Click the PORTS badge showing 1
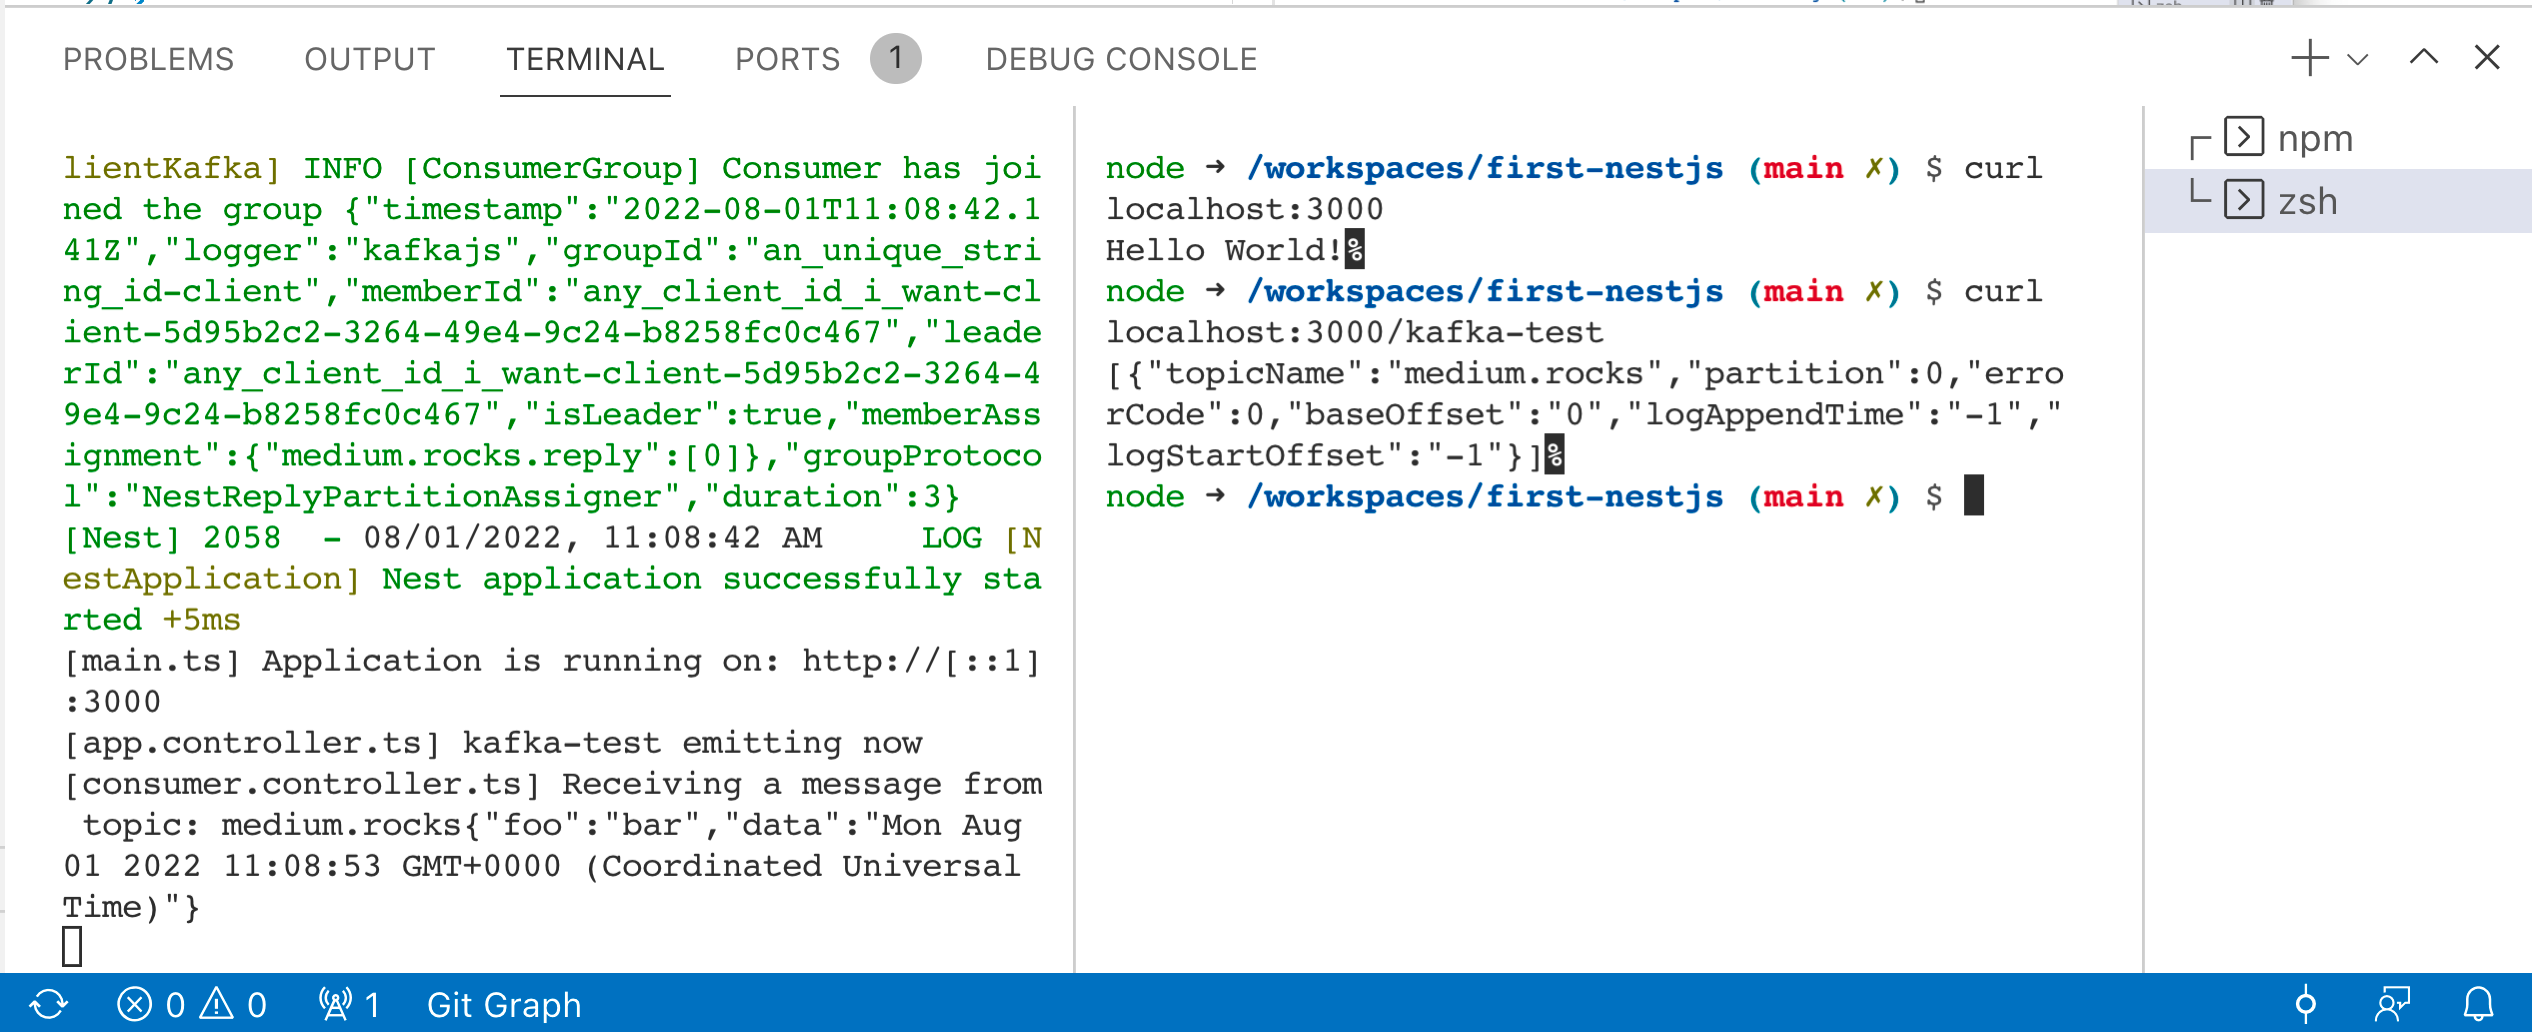The image size is (2532, 1032). [x=895, y=58]
